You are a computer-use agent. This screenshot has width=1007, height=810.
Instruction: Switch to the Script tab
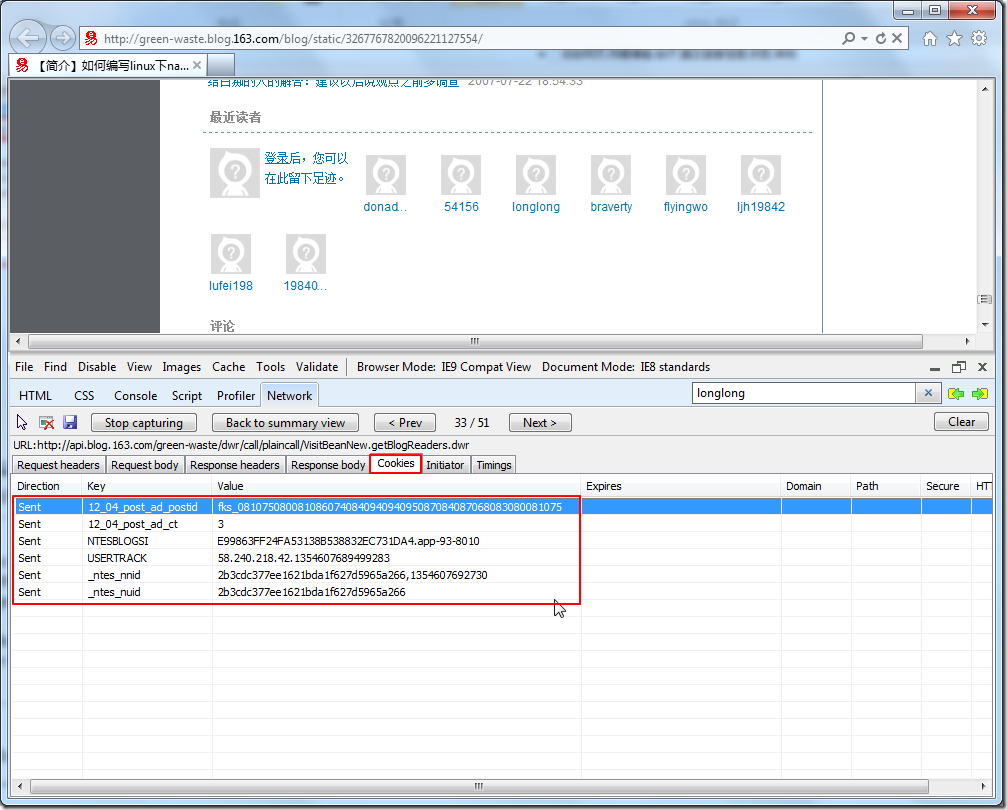click(187, 396)
